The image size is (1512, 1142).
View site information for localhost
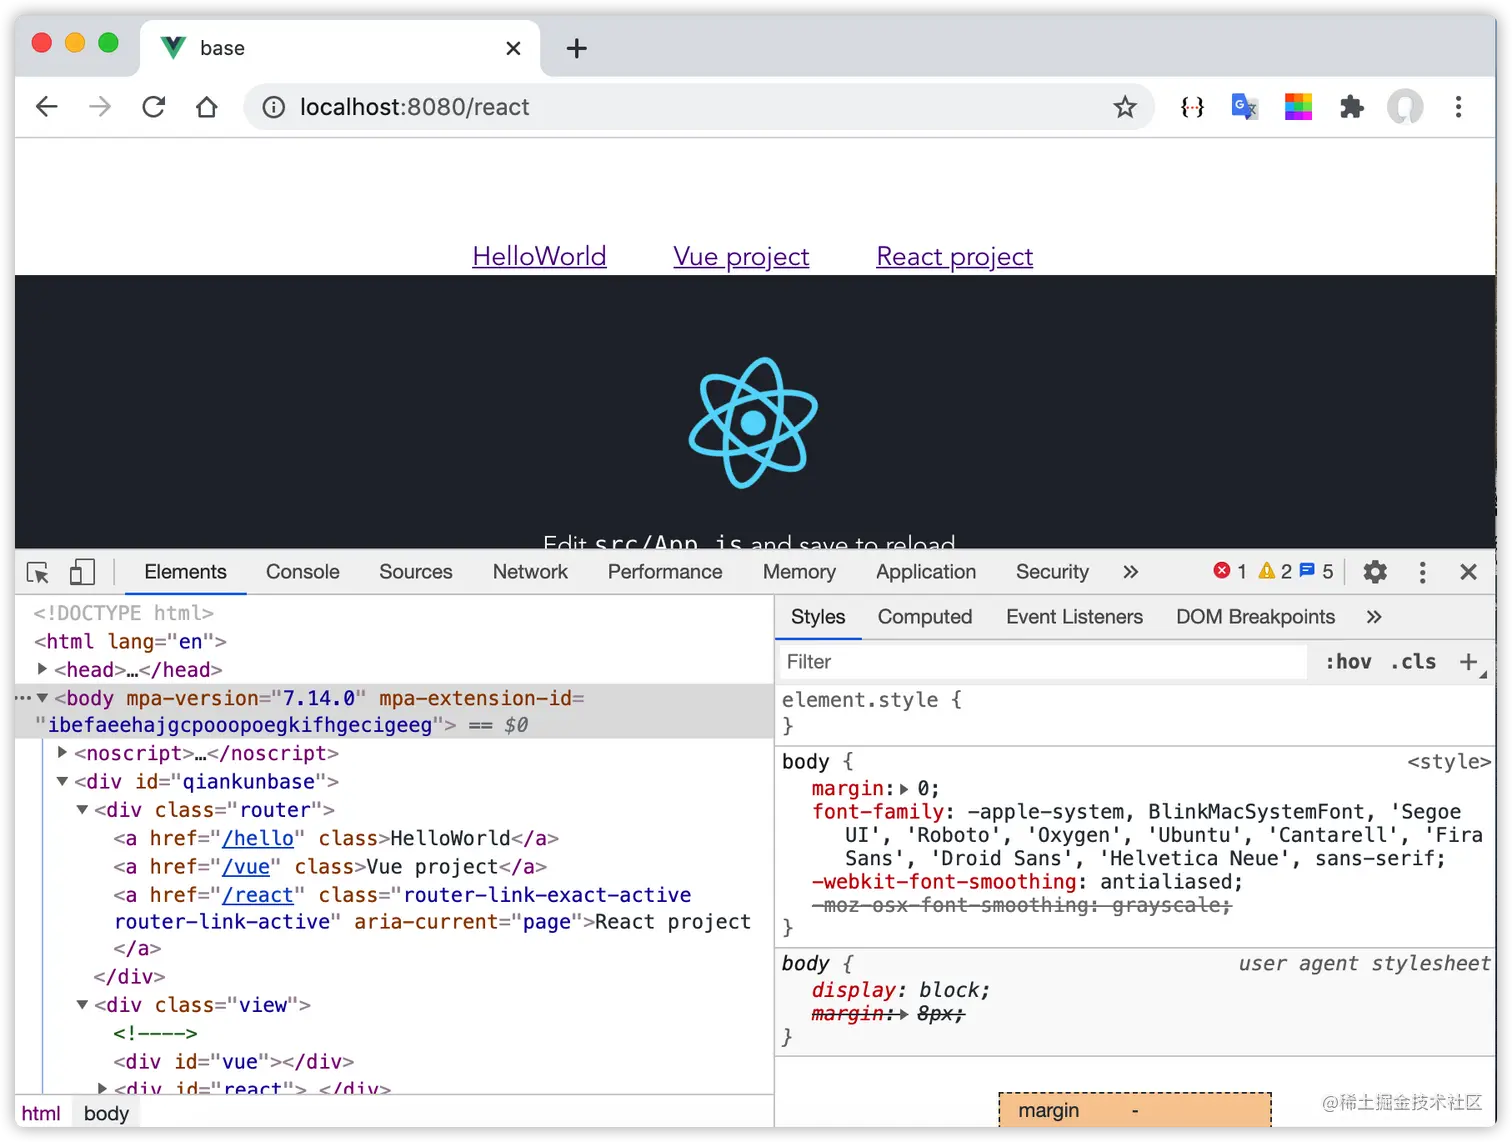tap(273, 107)
